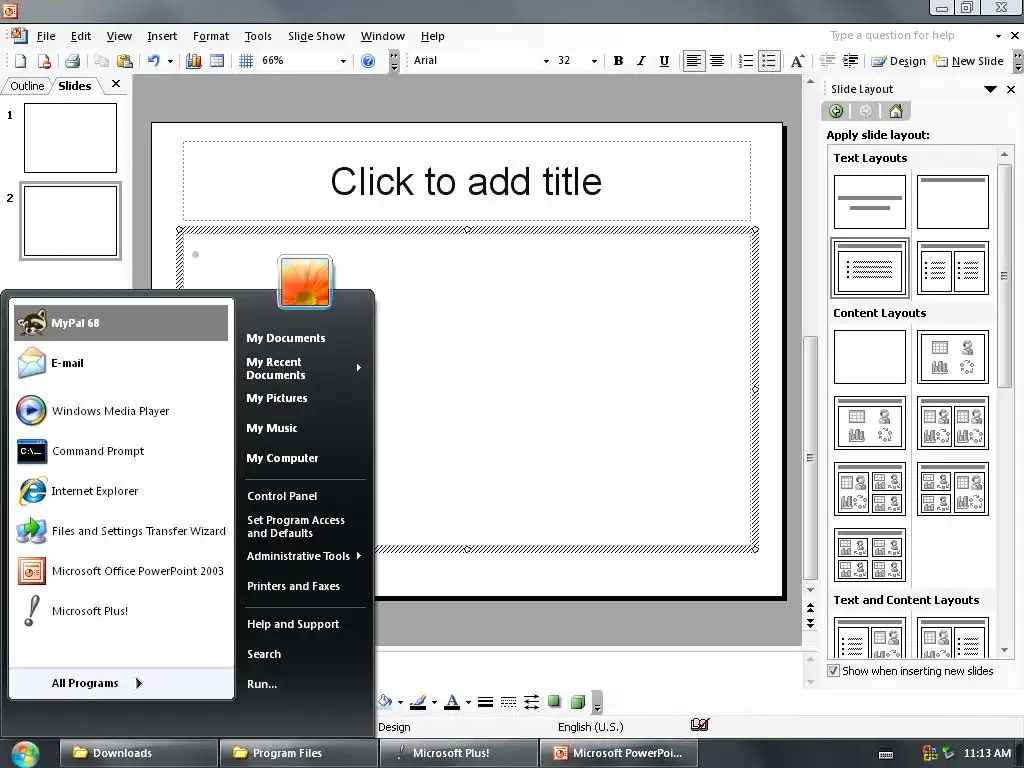This screenshot has width=1024, height=768.
Task: Click the Click to add title placeholder
Action: (466, 182)
